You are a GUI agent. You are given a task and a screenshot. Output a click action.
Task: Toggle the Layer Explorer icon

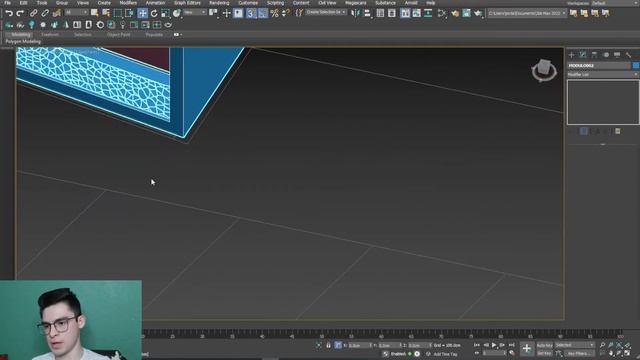[x=392, y=13]
